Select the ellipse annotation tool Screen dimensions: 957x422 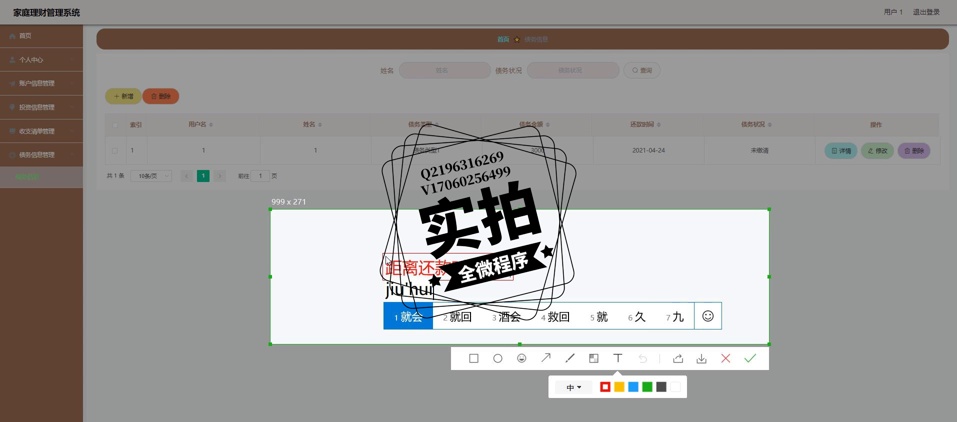pos(498,358)
